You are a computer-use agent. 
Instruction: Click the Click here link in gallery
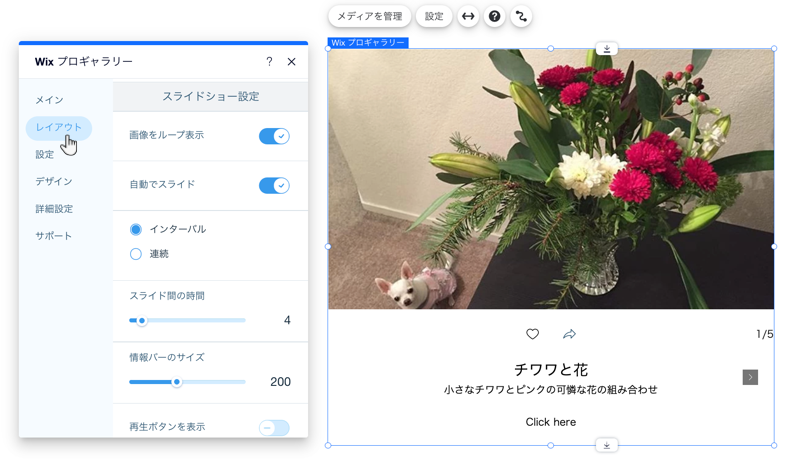pyautogui.click(x=551, y=422)
